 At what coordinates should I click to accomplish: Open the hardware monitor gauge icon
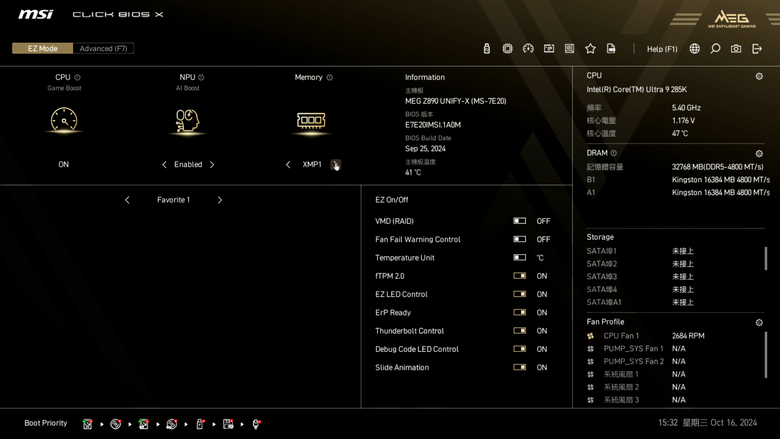[x=528, y=48]
